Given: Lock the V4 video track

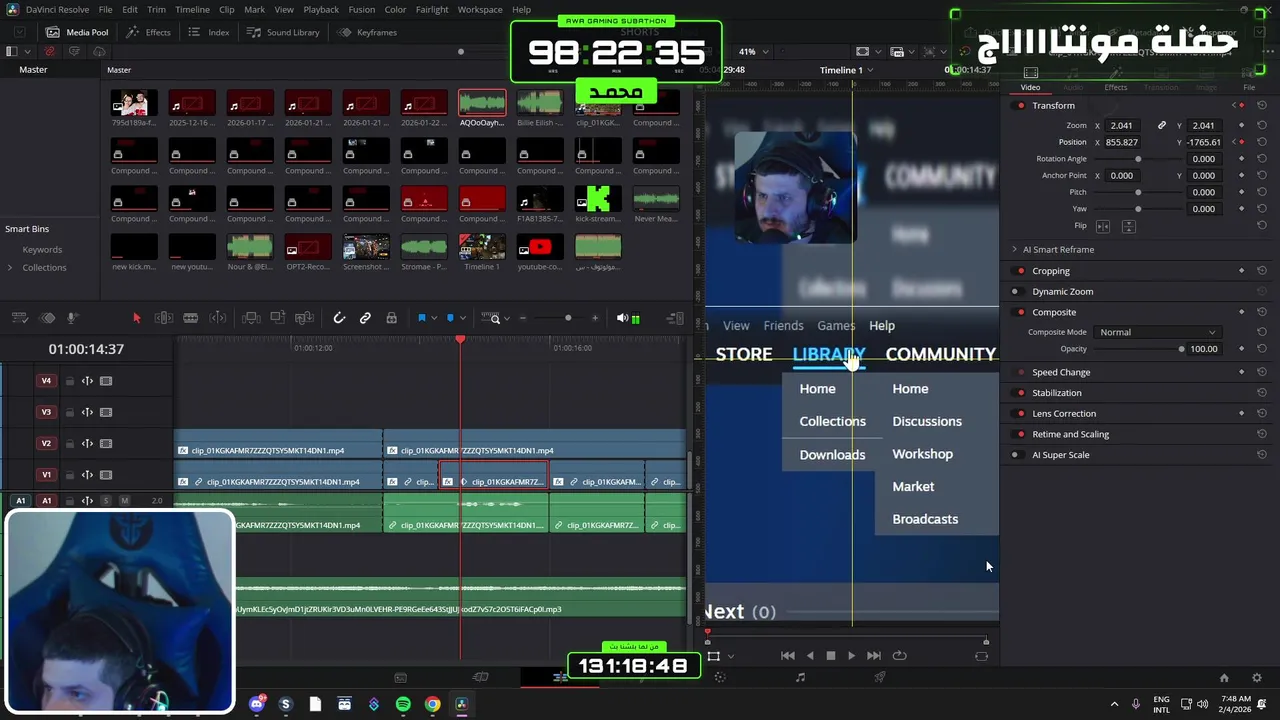Looking at the screenshot, I should pyautogui.click(x=70, y=381).
